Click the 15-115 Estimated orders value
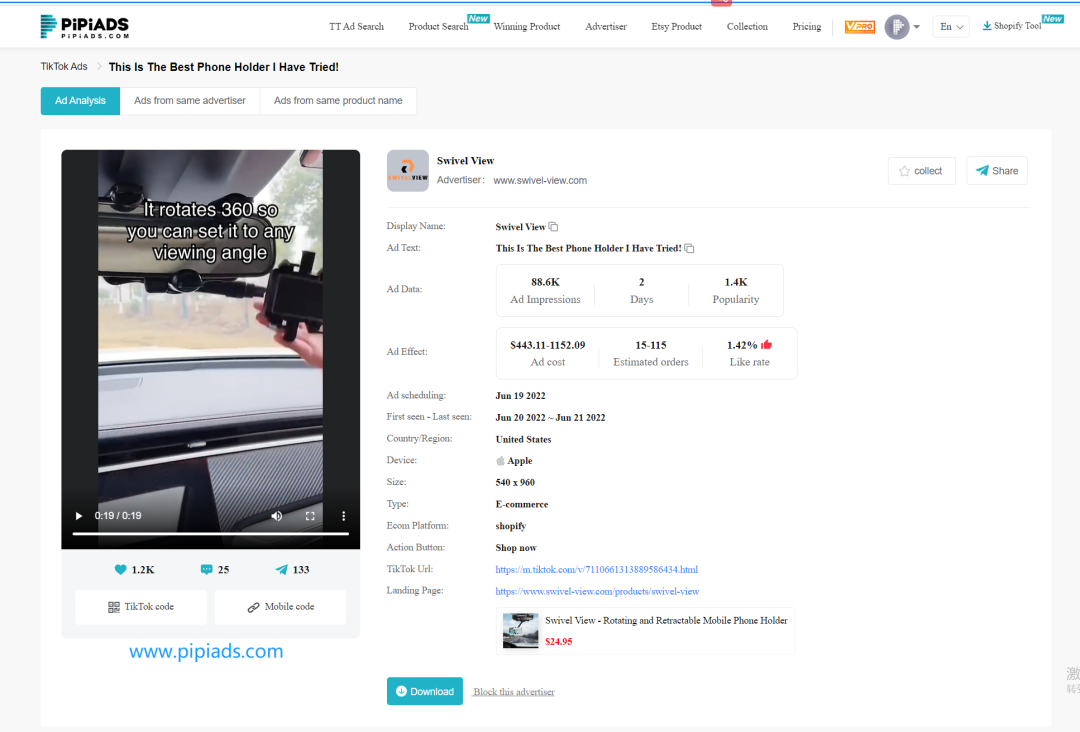The height and width of the screenshot is (732, 1080). [x=651, y=345]
